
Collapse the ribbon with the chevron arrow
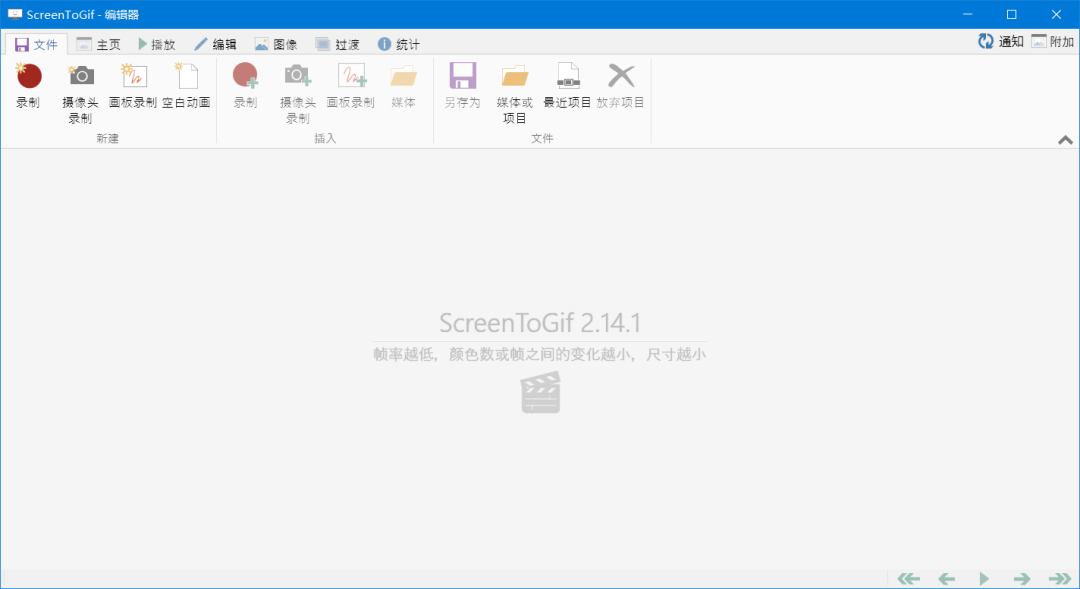[x=1065, y=141]
